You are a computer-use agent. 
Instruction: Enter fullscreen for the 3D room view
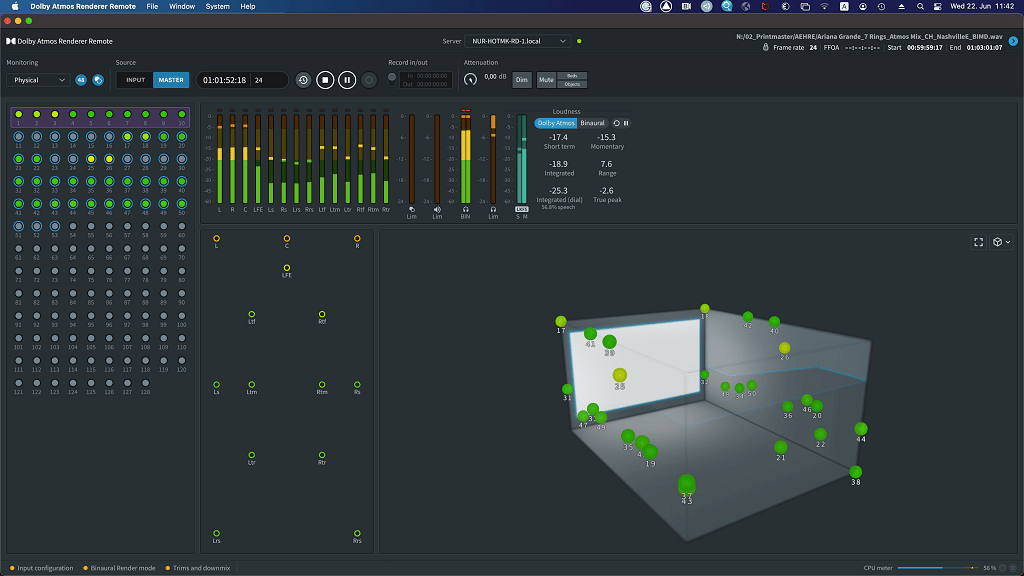[978, 242]
